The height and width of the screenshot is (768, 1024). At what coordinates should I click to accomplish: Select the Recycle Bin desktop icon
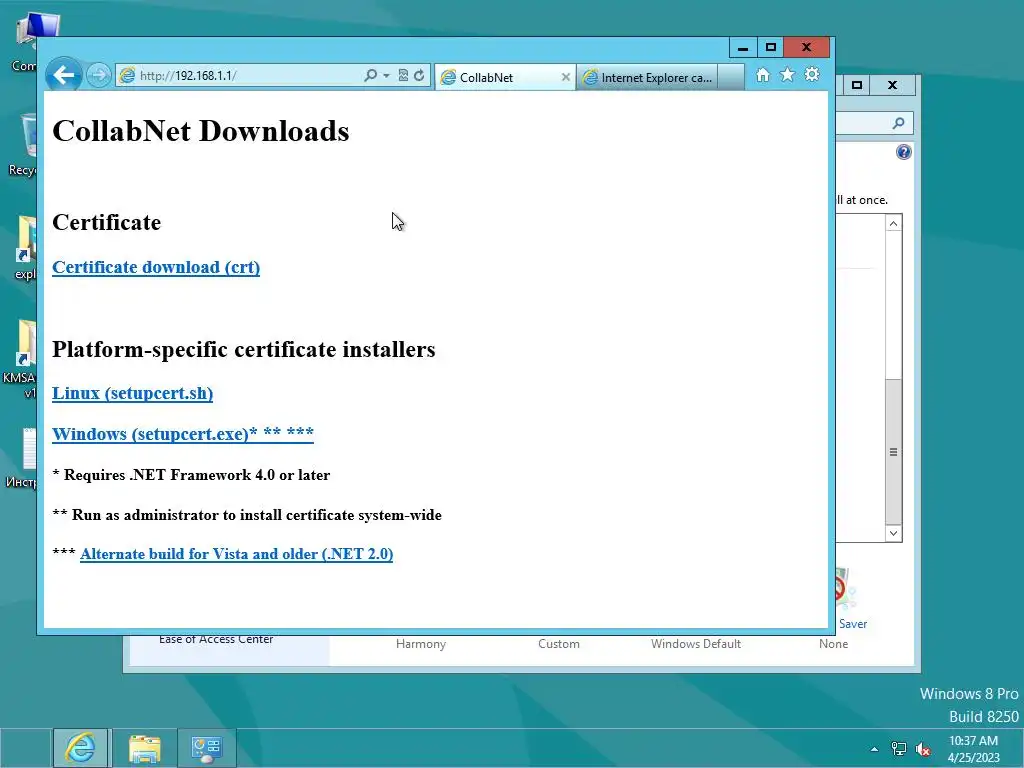point(24,145)
